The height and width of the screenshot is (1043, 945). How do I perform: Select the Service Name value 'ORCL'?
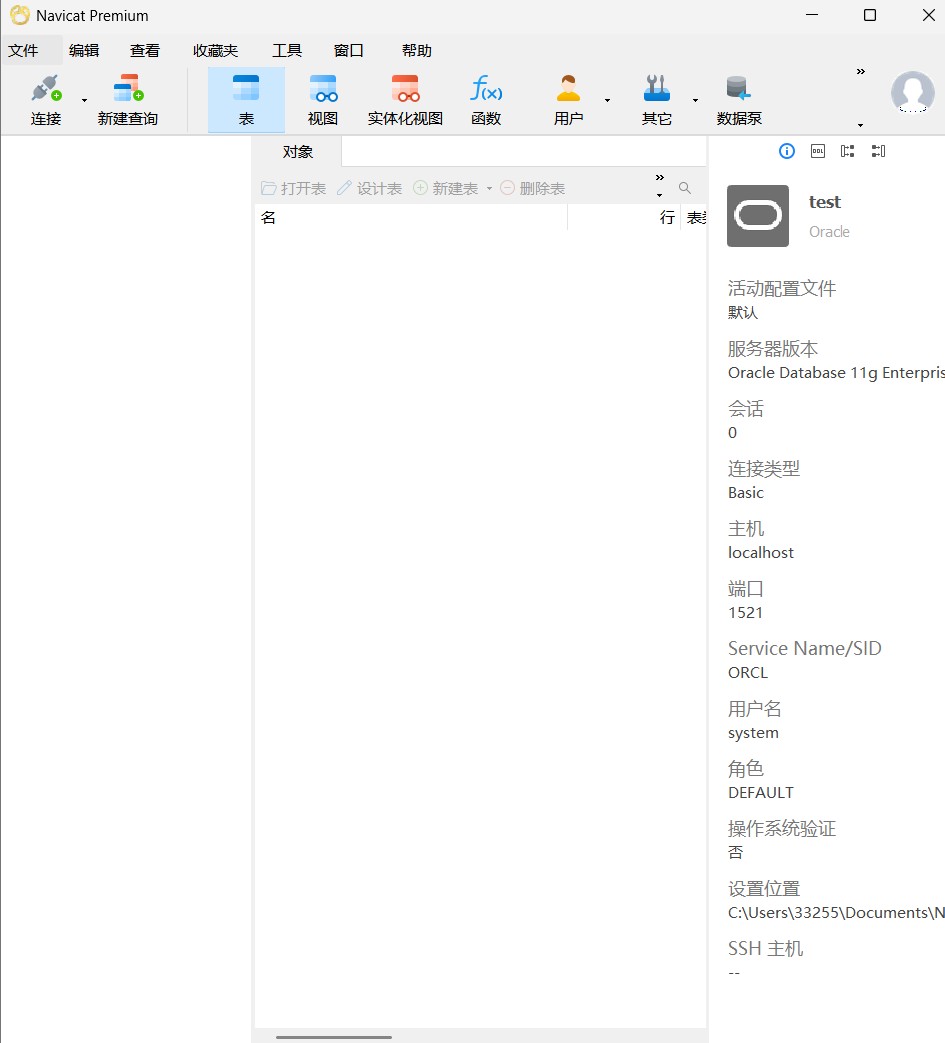748,672
